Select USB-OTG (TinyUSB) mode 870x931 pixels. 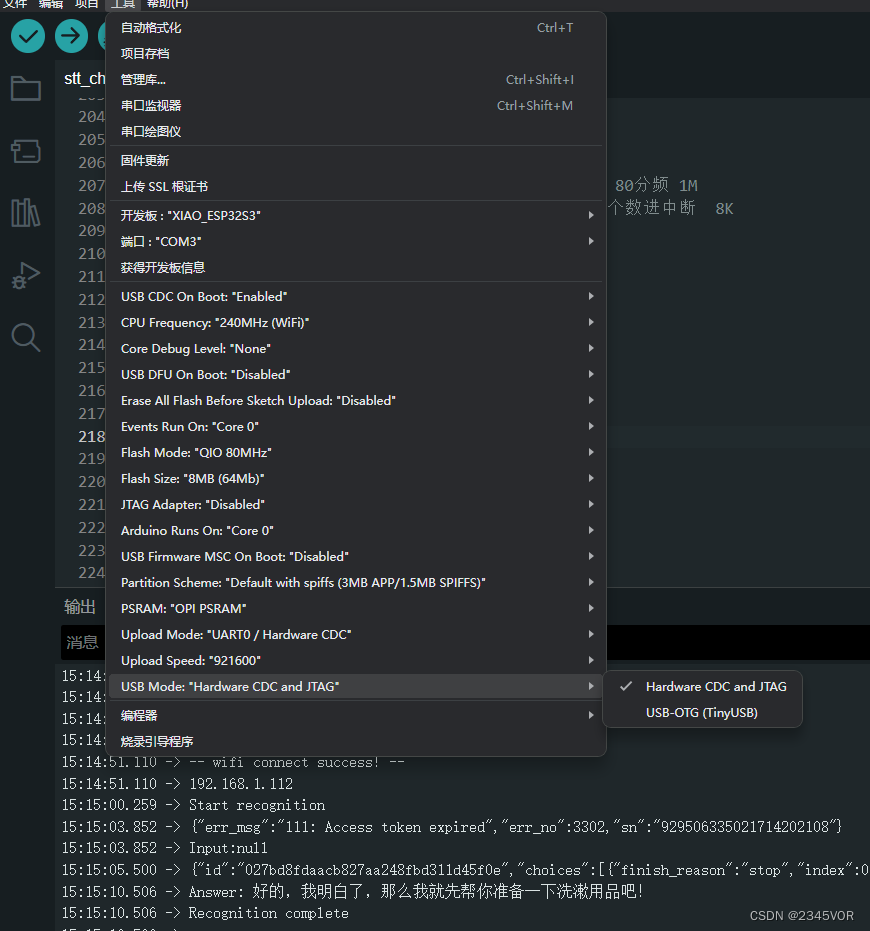(703, 712)
